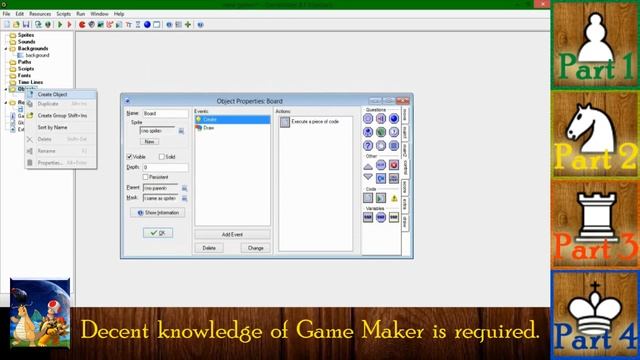Open the Edit menu
Viewport: 640px width, 360px height.
click(x=20, y=14)
